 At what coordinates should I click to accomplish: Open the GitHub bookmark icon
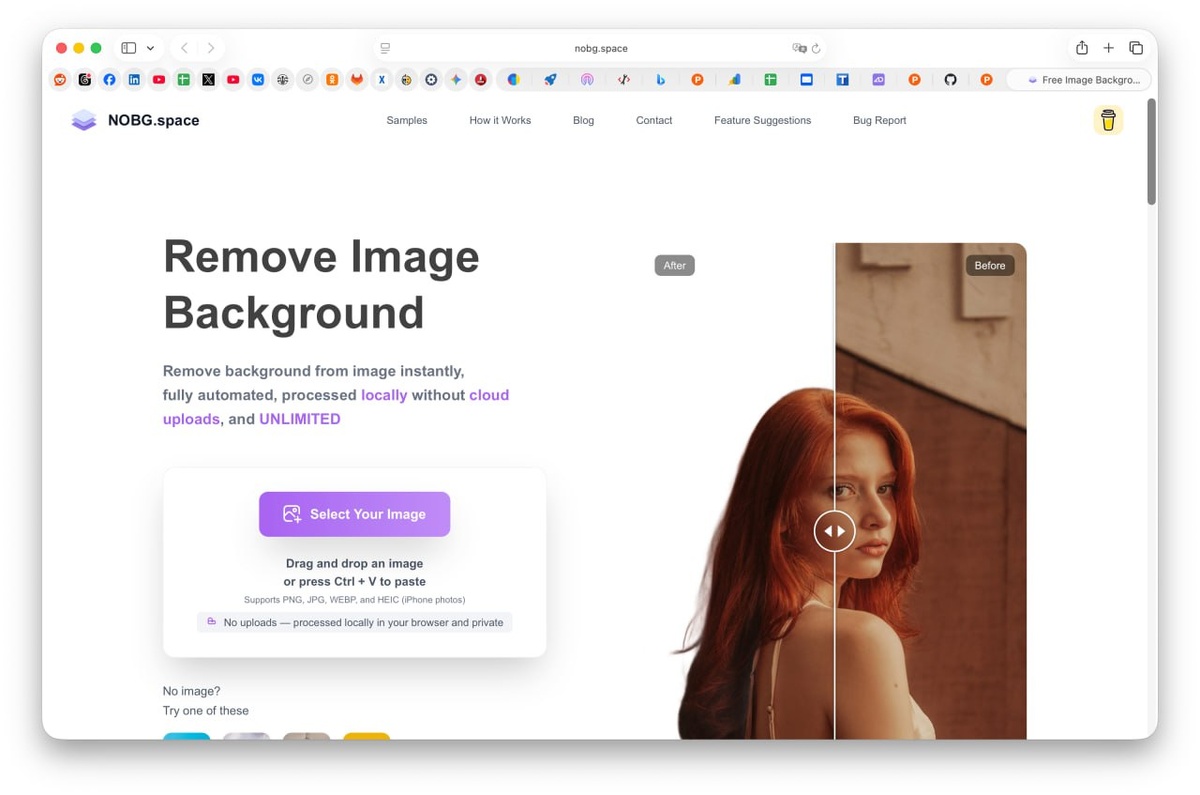tap(950, 79)
